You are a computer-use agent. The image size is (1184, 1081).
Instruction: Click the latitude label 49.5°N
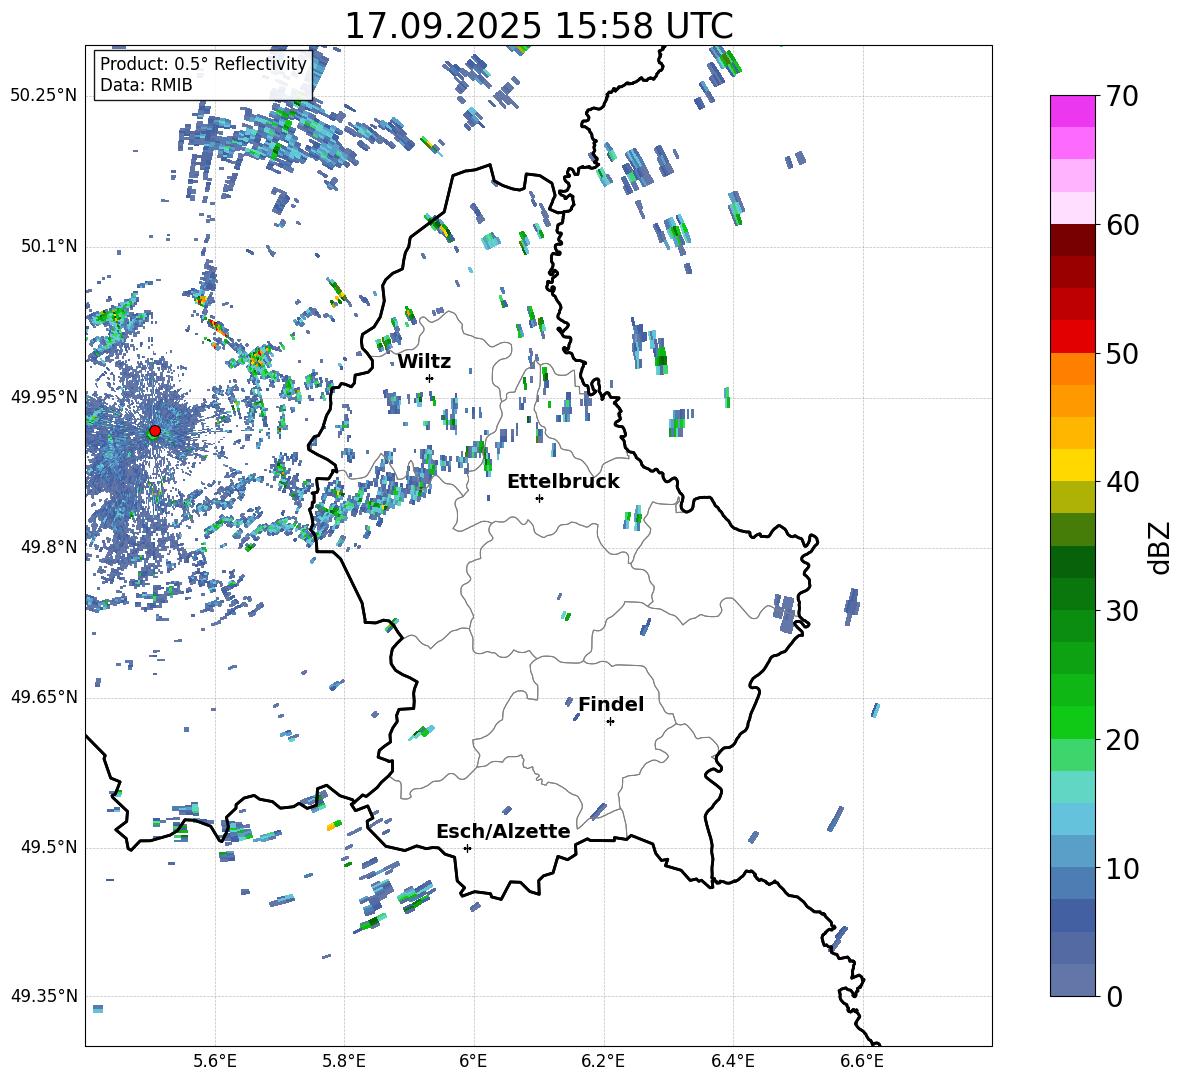tap(48, 847)
